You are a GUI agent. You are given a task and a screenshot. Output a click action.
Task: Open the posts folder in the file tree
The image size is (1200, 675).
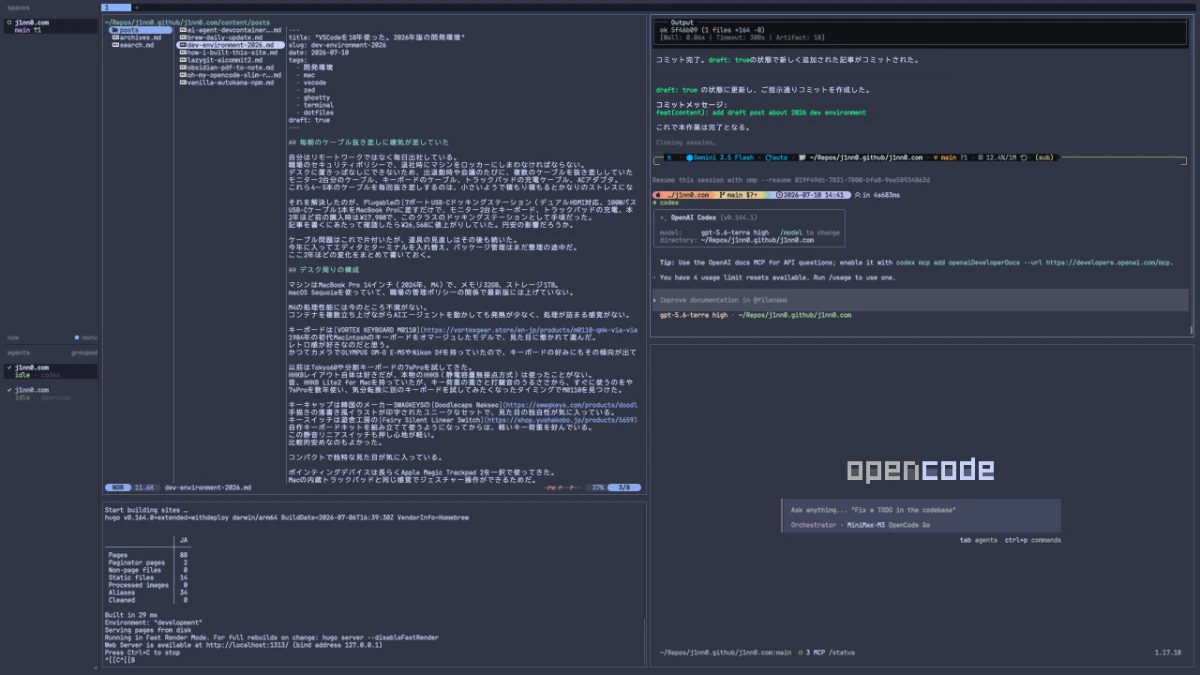tap(139, 30)
